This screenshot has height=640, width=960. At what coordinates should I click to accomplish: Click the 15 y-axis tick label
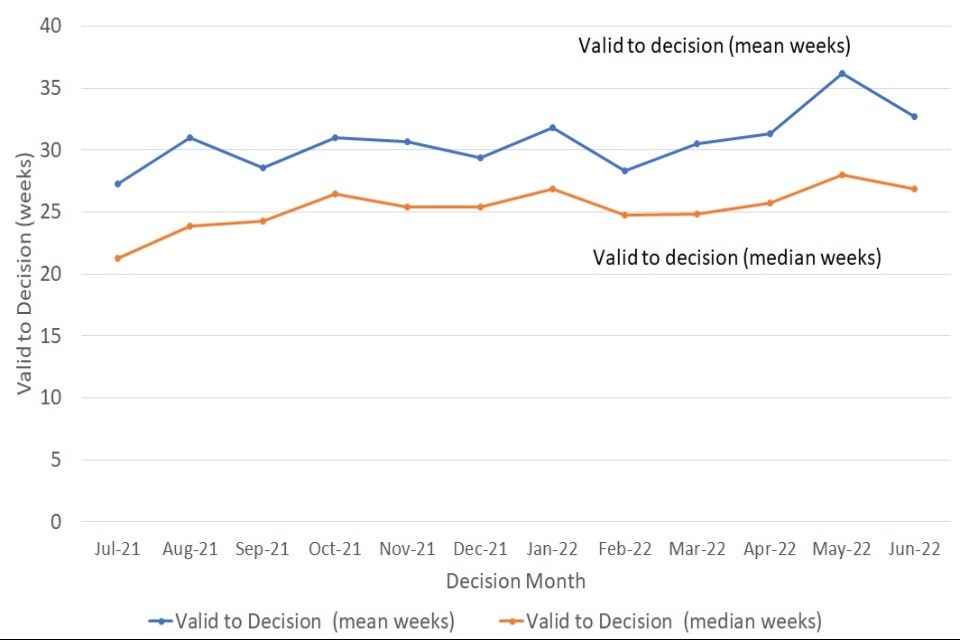click(51, 336)
